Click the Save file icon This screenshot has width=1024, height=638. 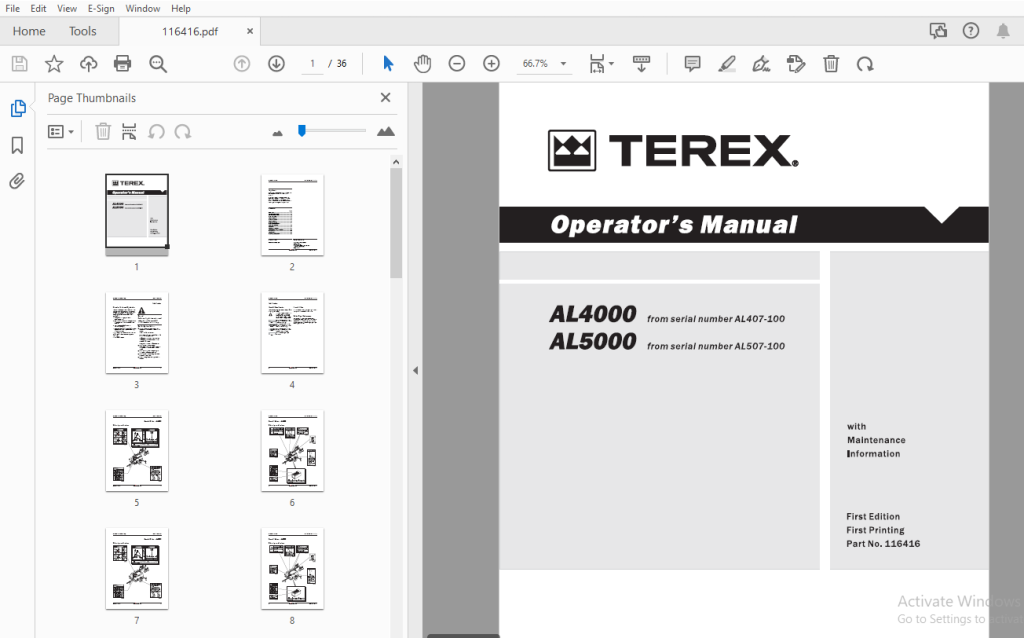(20, 64)
